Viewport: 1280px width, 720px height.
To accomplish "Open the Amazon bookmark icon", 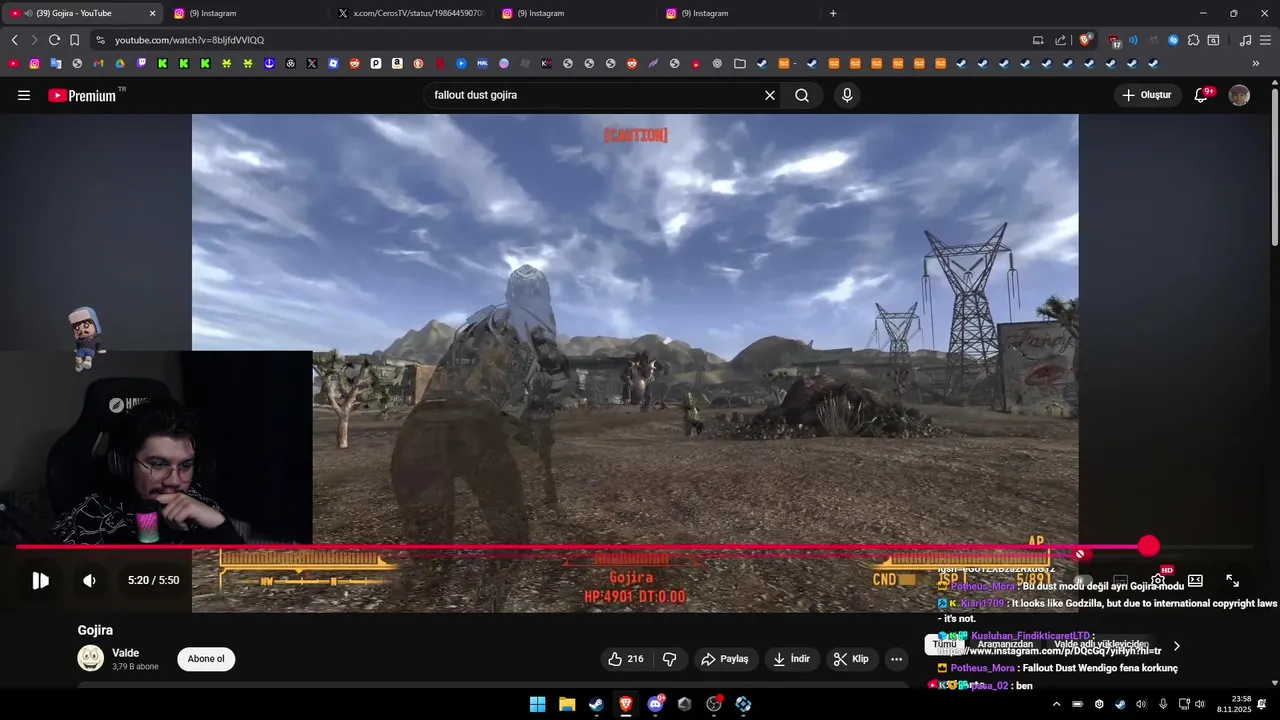I will [397, 63].
